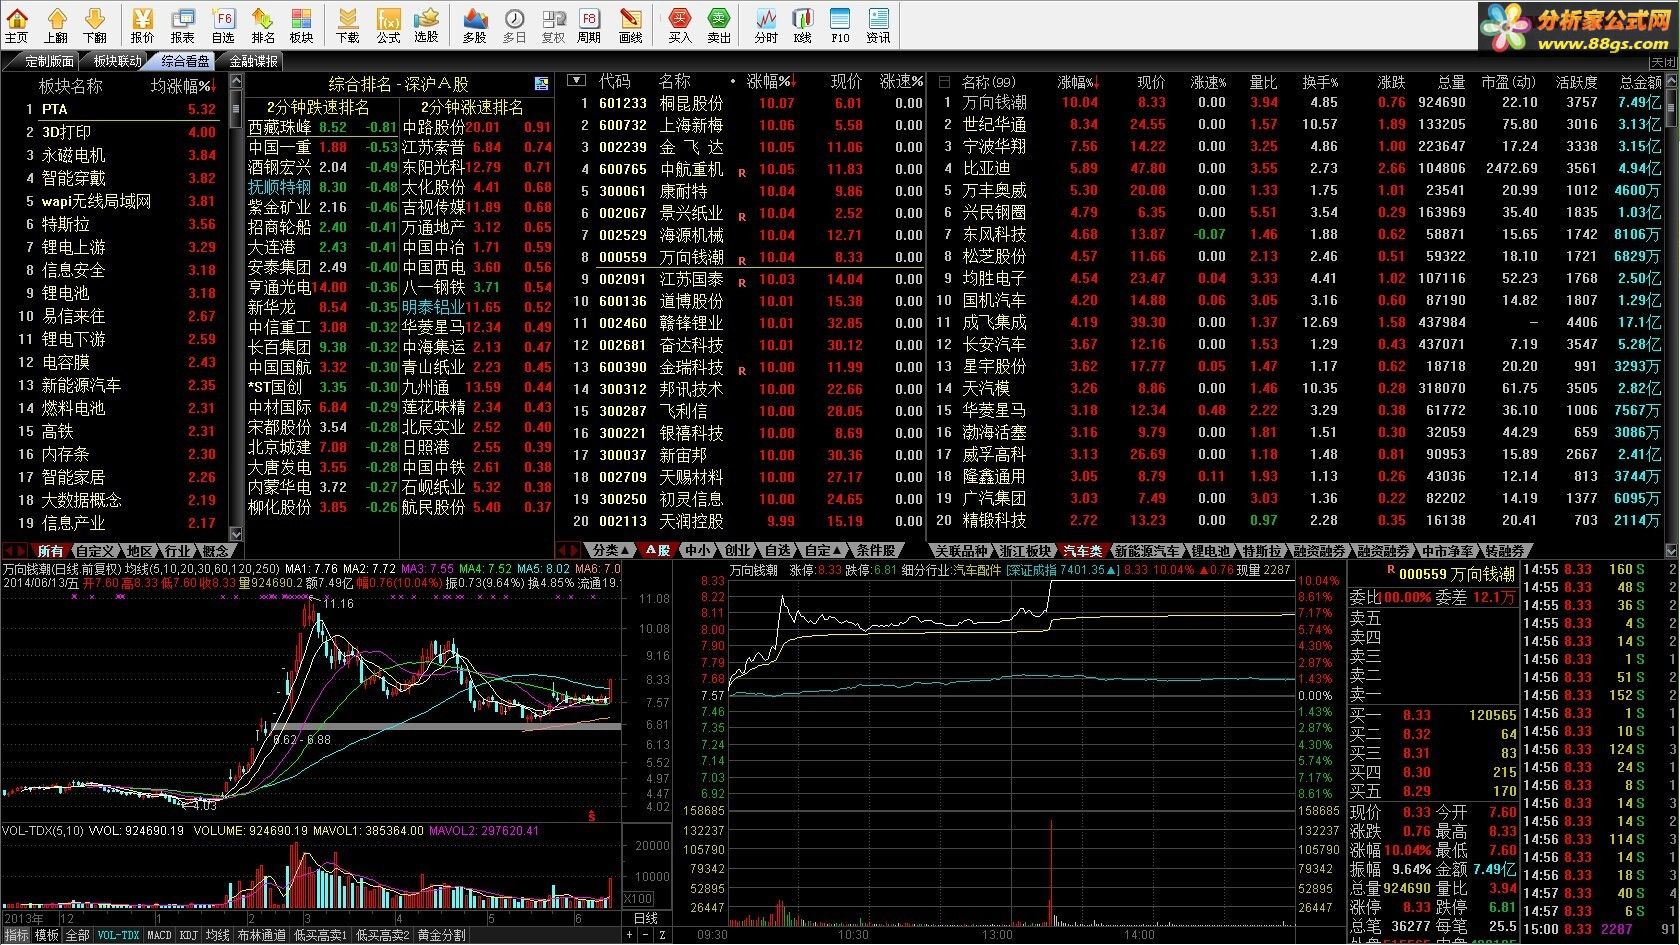Sort right list by 总金额 header
Viewport: 1680px width, 945px height.
point(1640,82)
